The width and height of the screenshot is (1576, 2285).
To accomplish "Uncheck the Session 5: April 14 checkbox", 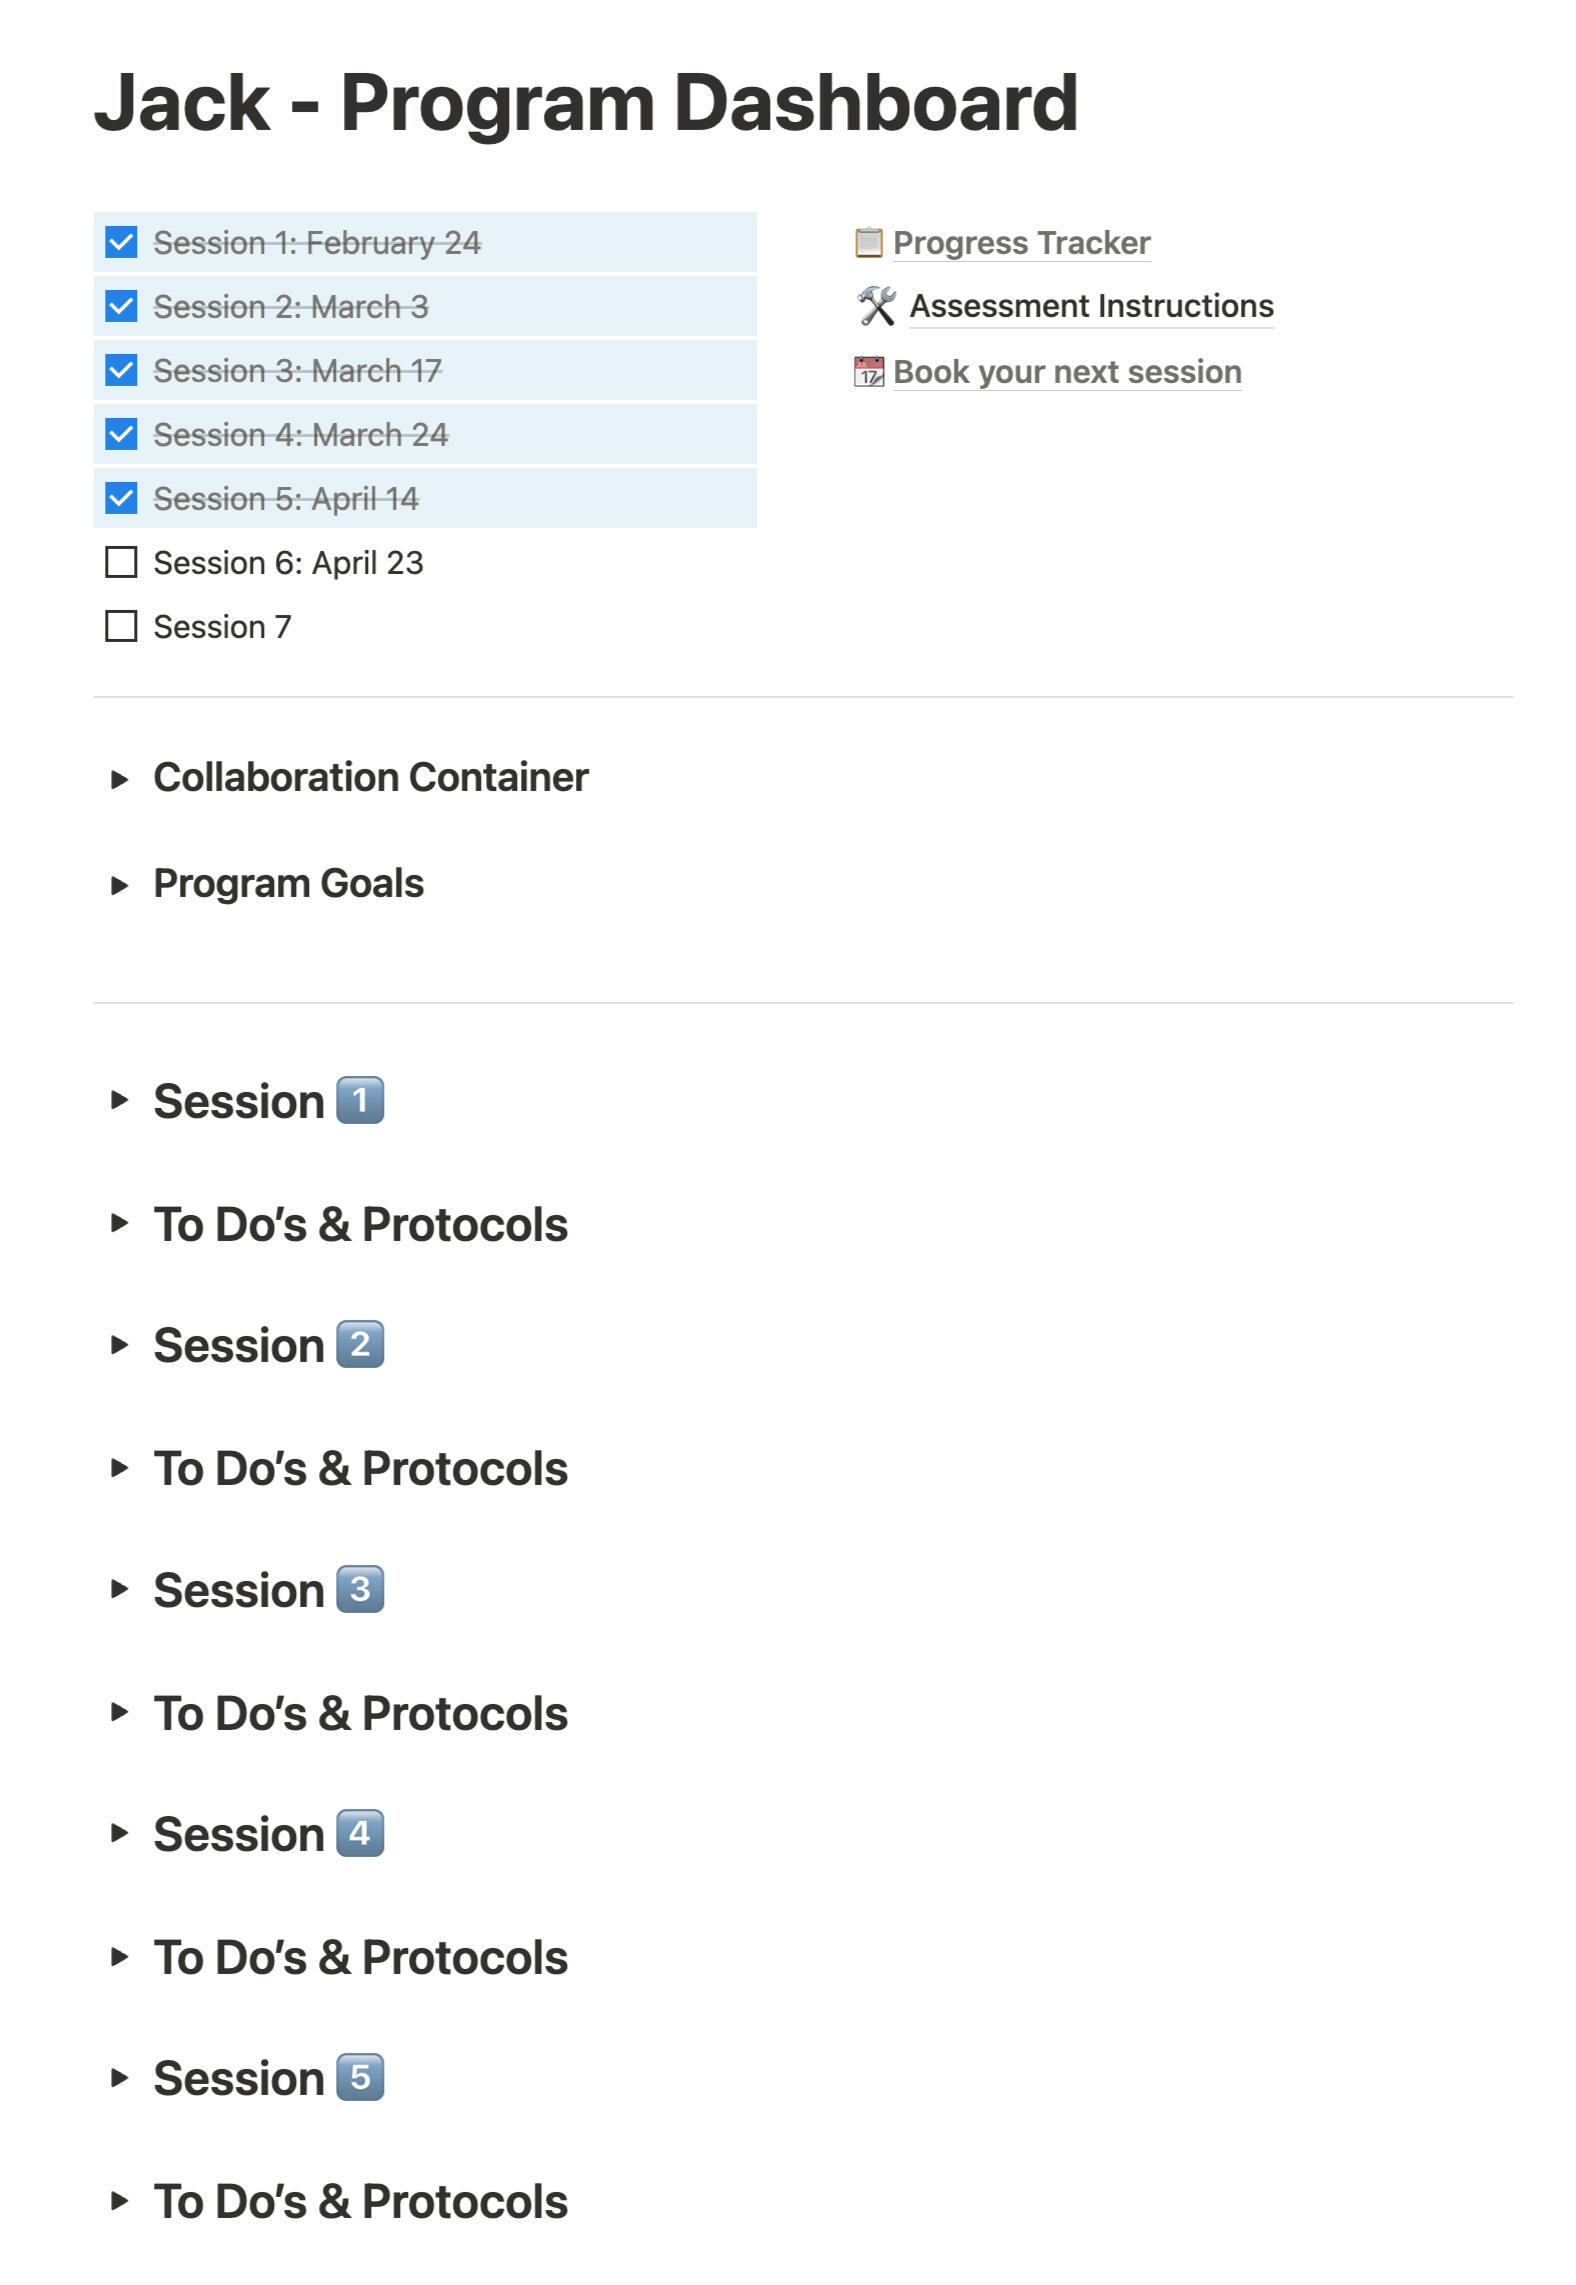I will coord(121,498).
